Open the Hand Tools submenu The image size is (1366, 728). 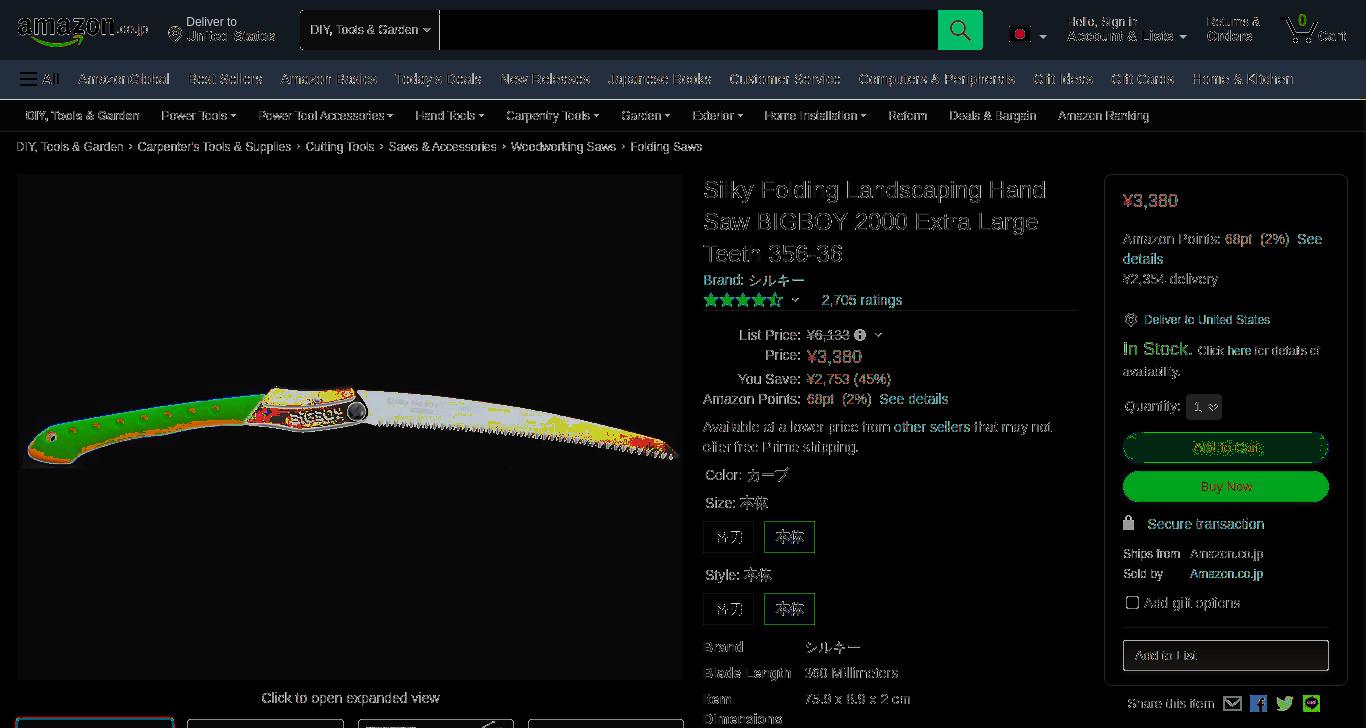tap(449, 116)
